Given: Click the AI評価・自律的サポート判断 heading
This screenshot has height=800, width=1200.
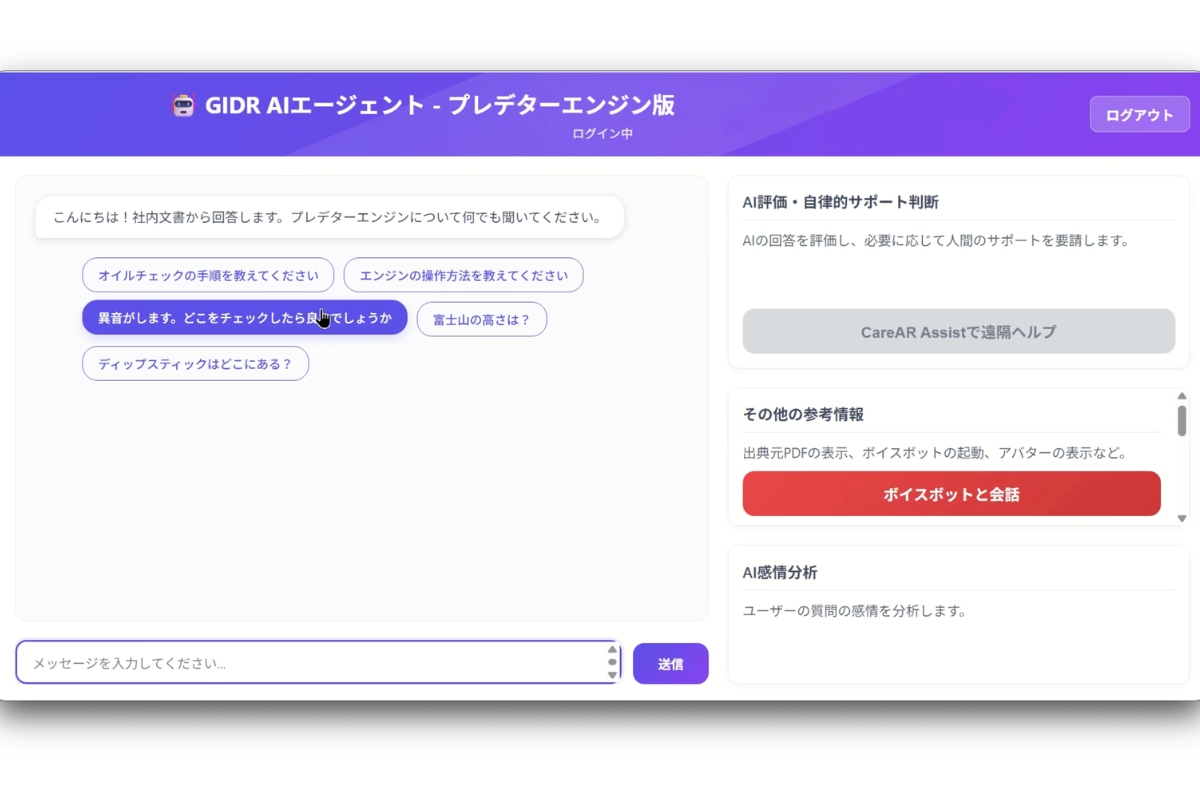Looking at the screenshot, I should 840,202.
